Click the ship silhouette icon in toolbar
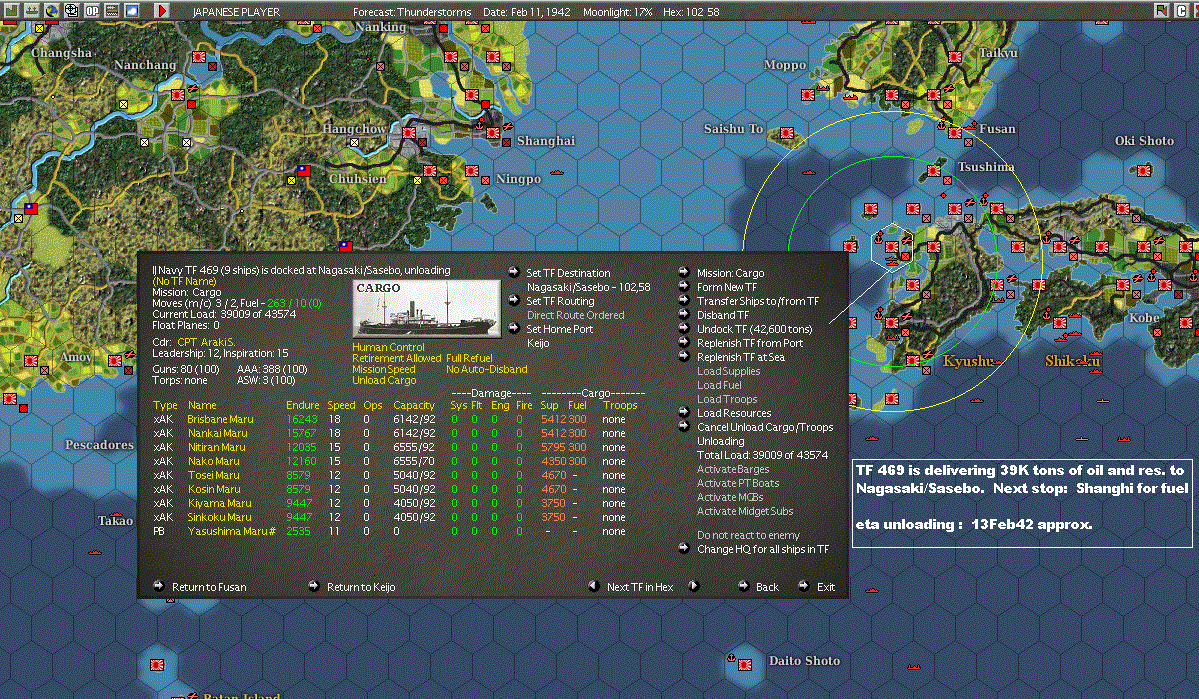Viewport: 1199px width, 699px height. (32, 10)
